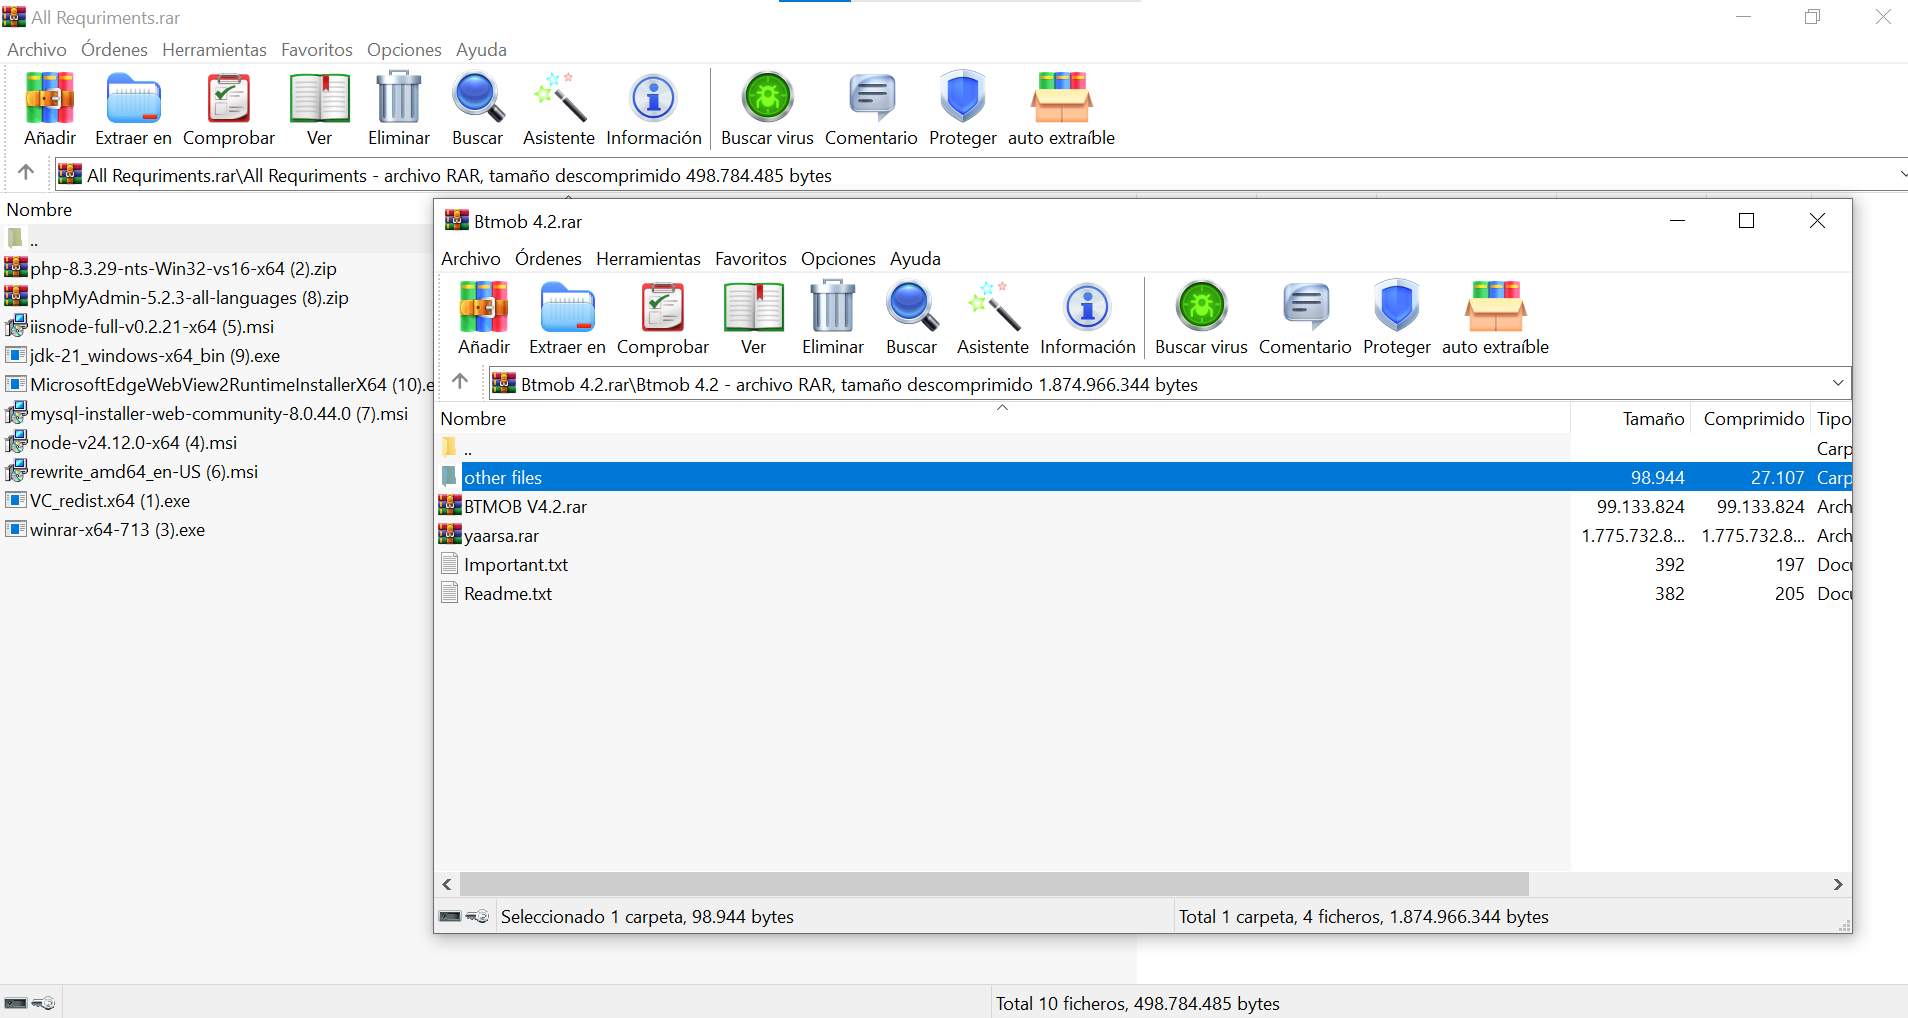Open Herramientas menu in Btmob 4.2.rar window
Screen dimensions: 1908x1018
point(648,259)
